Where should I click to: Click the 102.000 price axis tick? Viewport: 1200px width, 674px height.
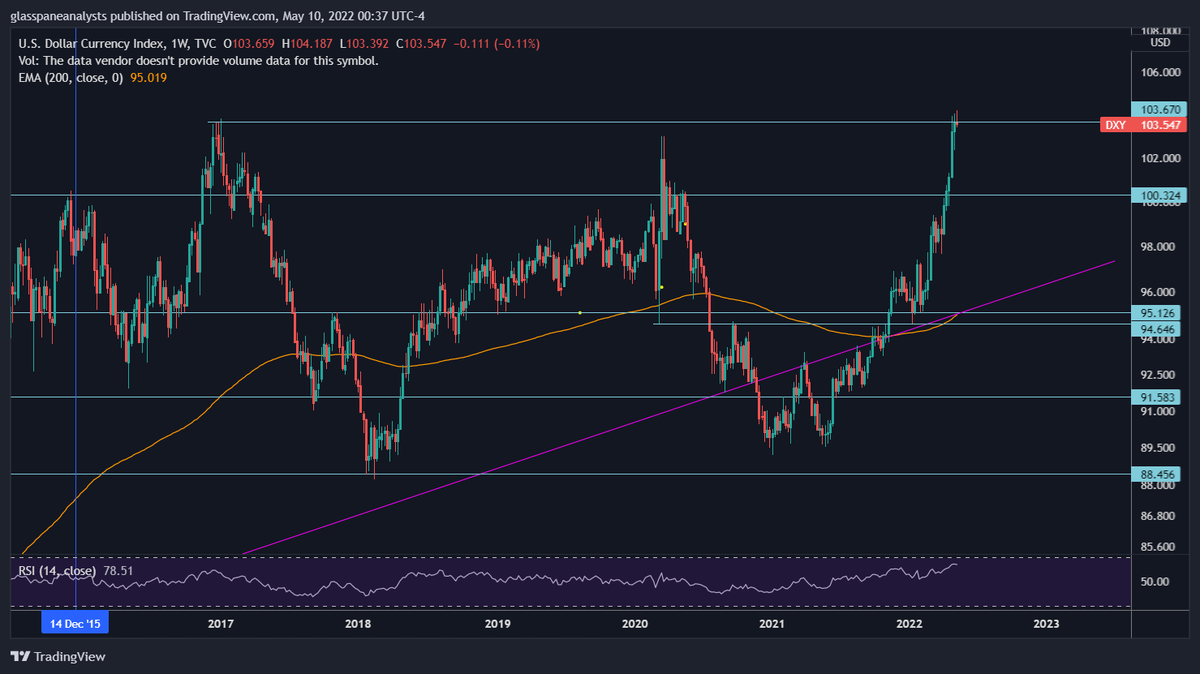(x=1160, y=159)
